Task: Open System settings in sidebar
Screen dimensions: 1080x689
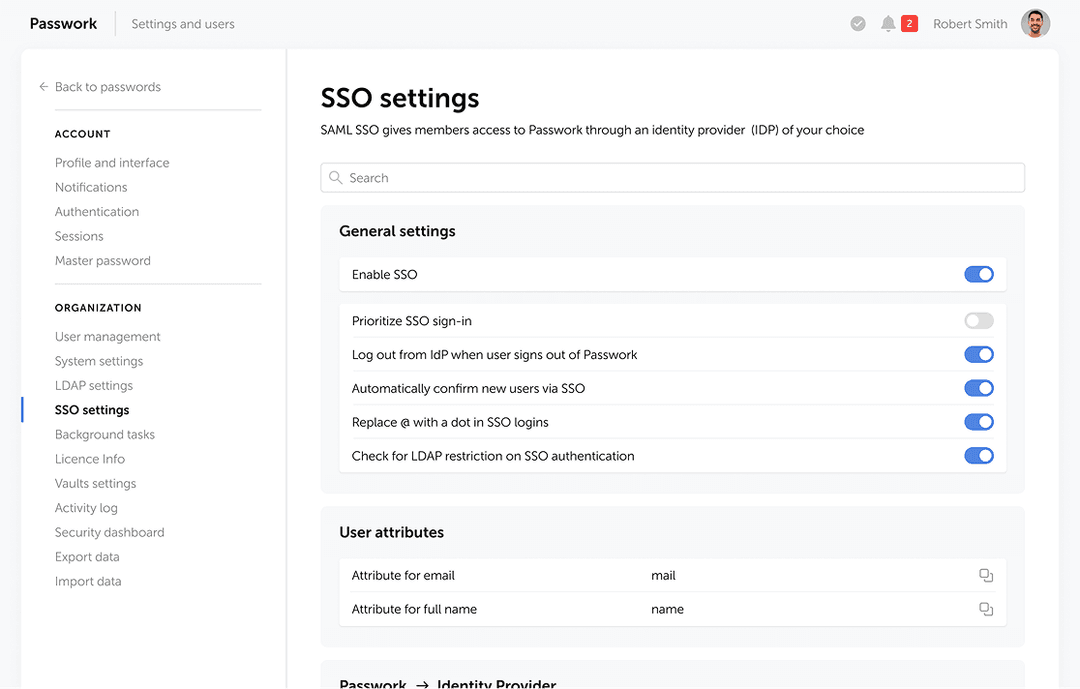Action: click(x=99, y=361)
